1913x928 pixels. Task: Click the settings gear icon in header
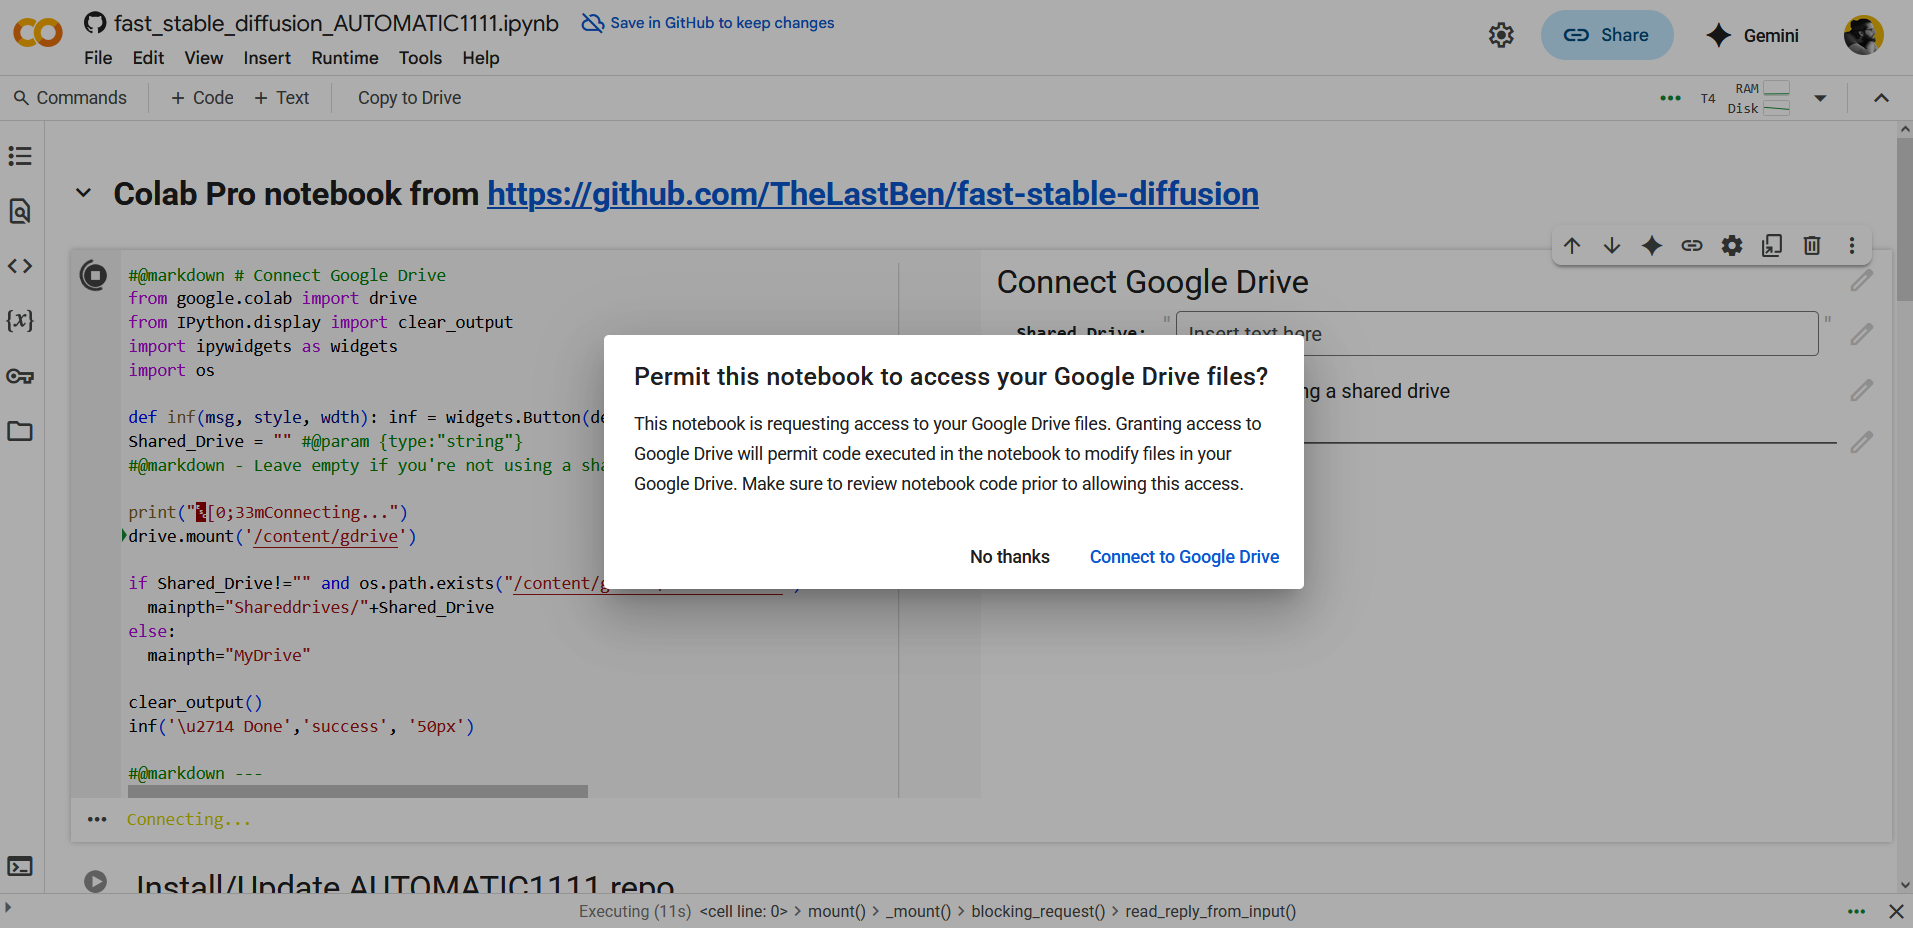pos(1500,36)
